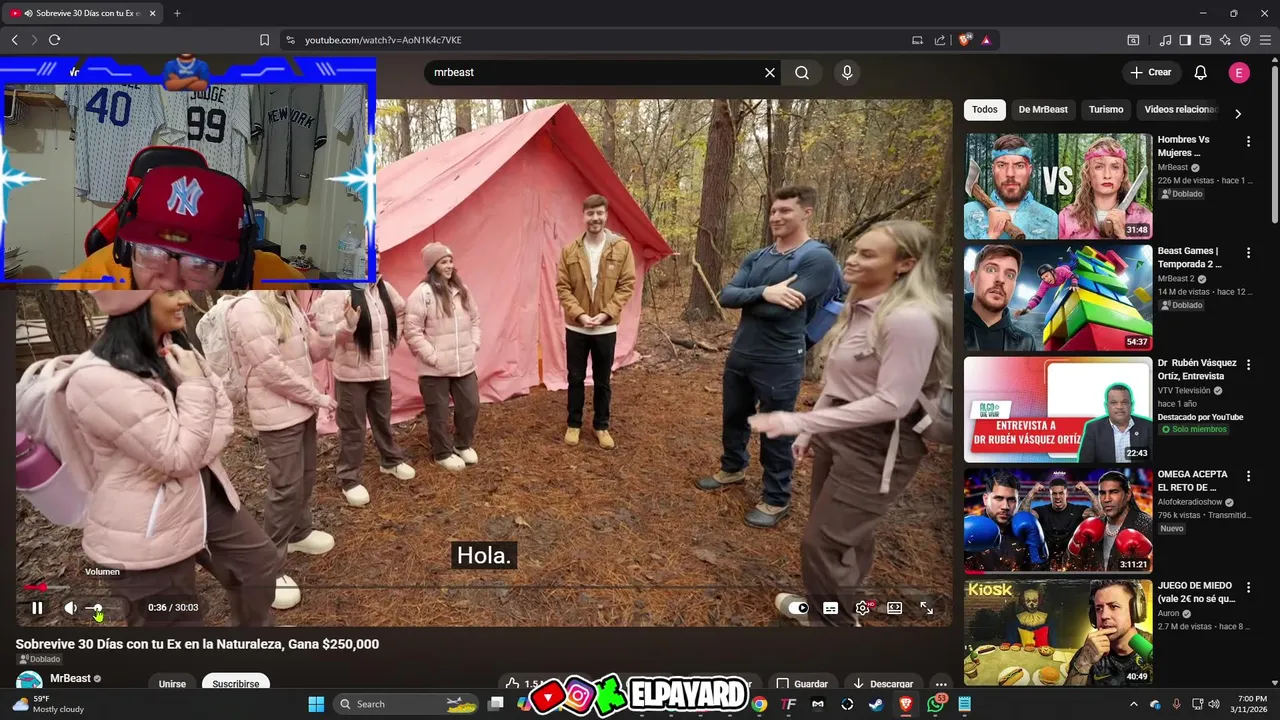Open a new browser tab
The height and width of the screenshot is (720, 1280).
pyautogui.click(x=177, y=13)
